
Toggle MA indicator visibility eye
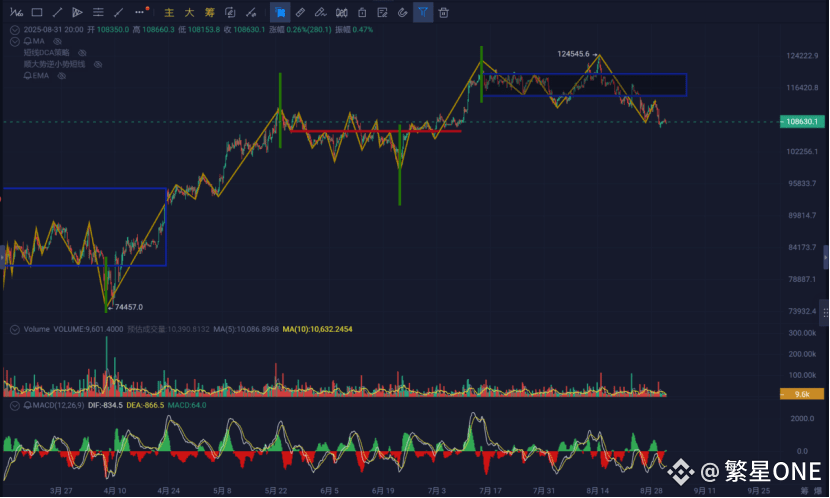pyautogui.click(x=57, y=41)
